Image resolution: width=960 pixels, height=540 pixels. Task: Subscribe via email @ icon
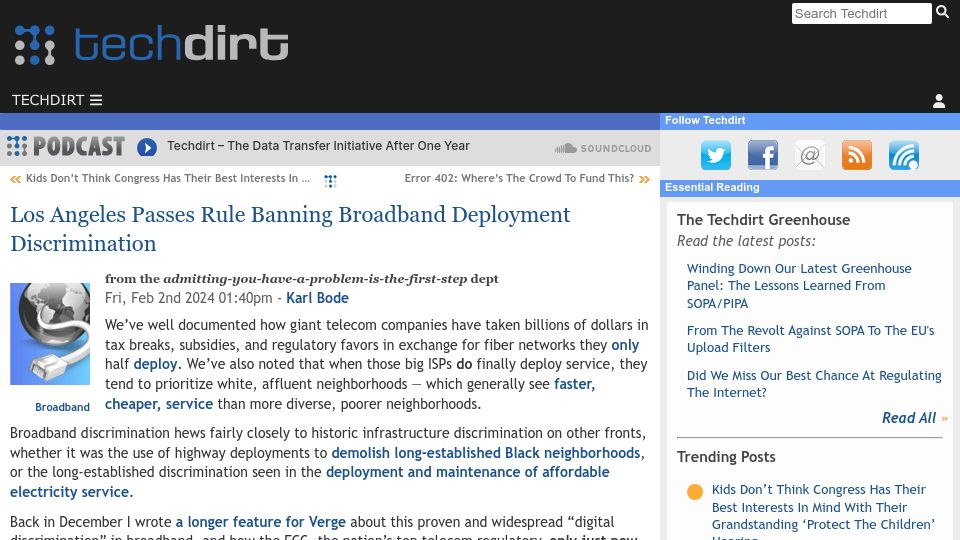coord(809,155)
